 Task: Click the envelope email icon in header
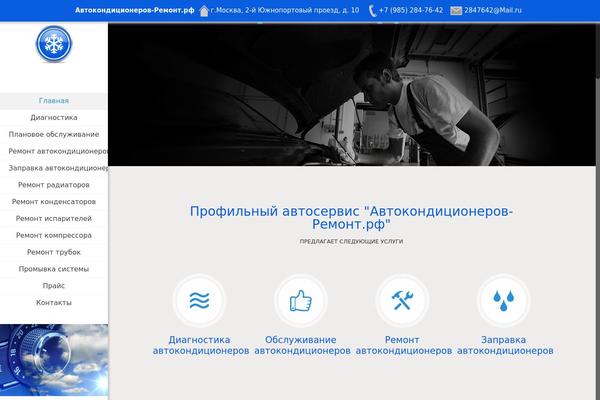coord(456,11)
